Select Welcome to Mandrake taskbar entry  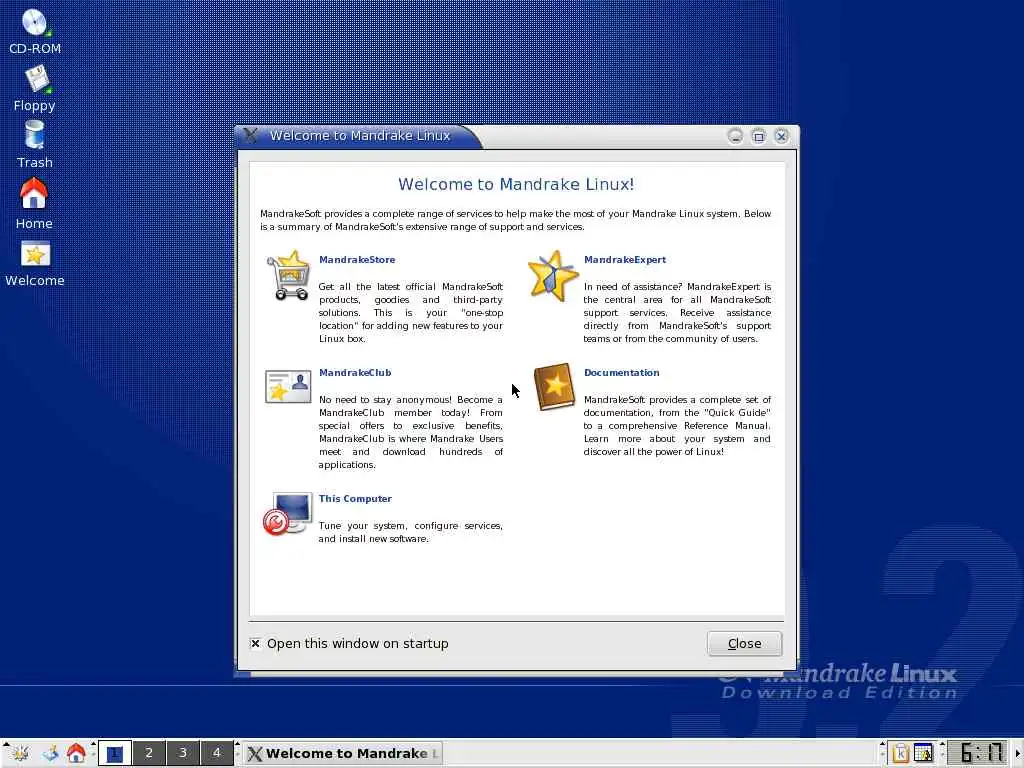(344, 753)
